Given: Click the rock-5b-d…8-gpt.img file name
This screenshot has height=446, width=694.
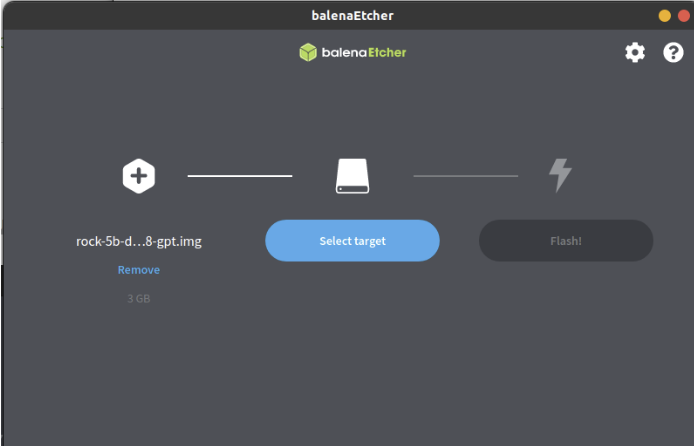Looking at the screenshot, I should (x=139, y=242).
